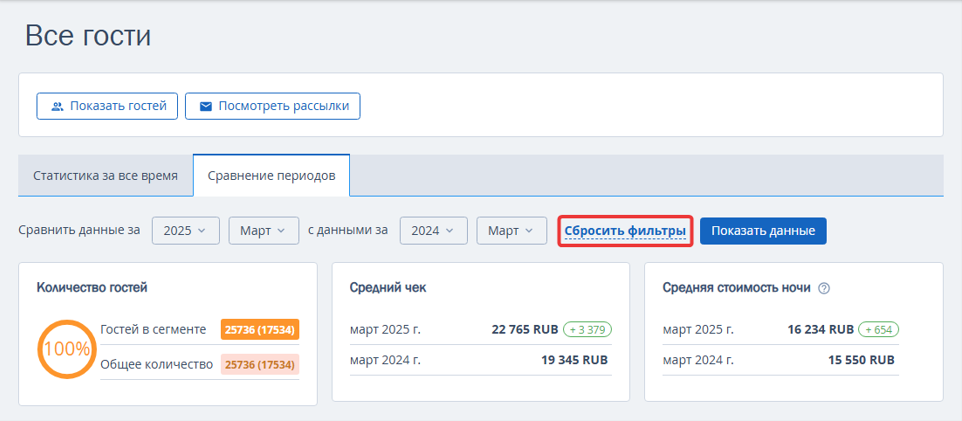Click the Сбросить фильтры link

pyautogui.click(x=625, y=231)
